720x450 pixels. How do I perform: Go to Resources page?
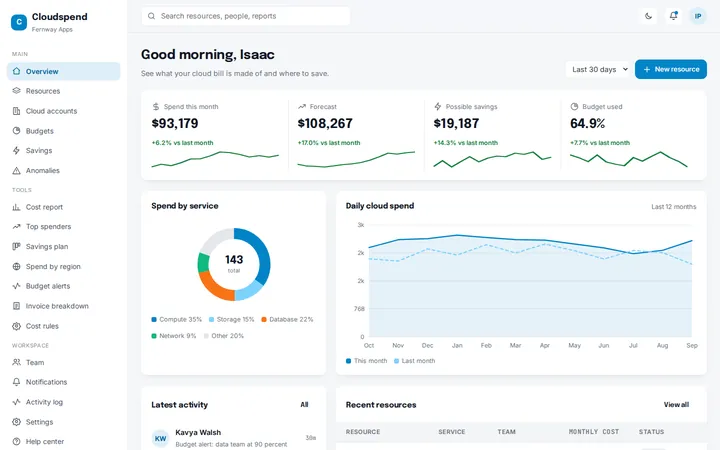point(63,91)
